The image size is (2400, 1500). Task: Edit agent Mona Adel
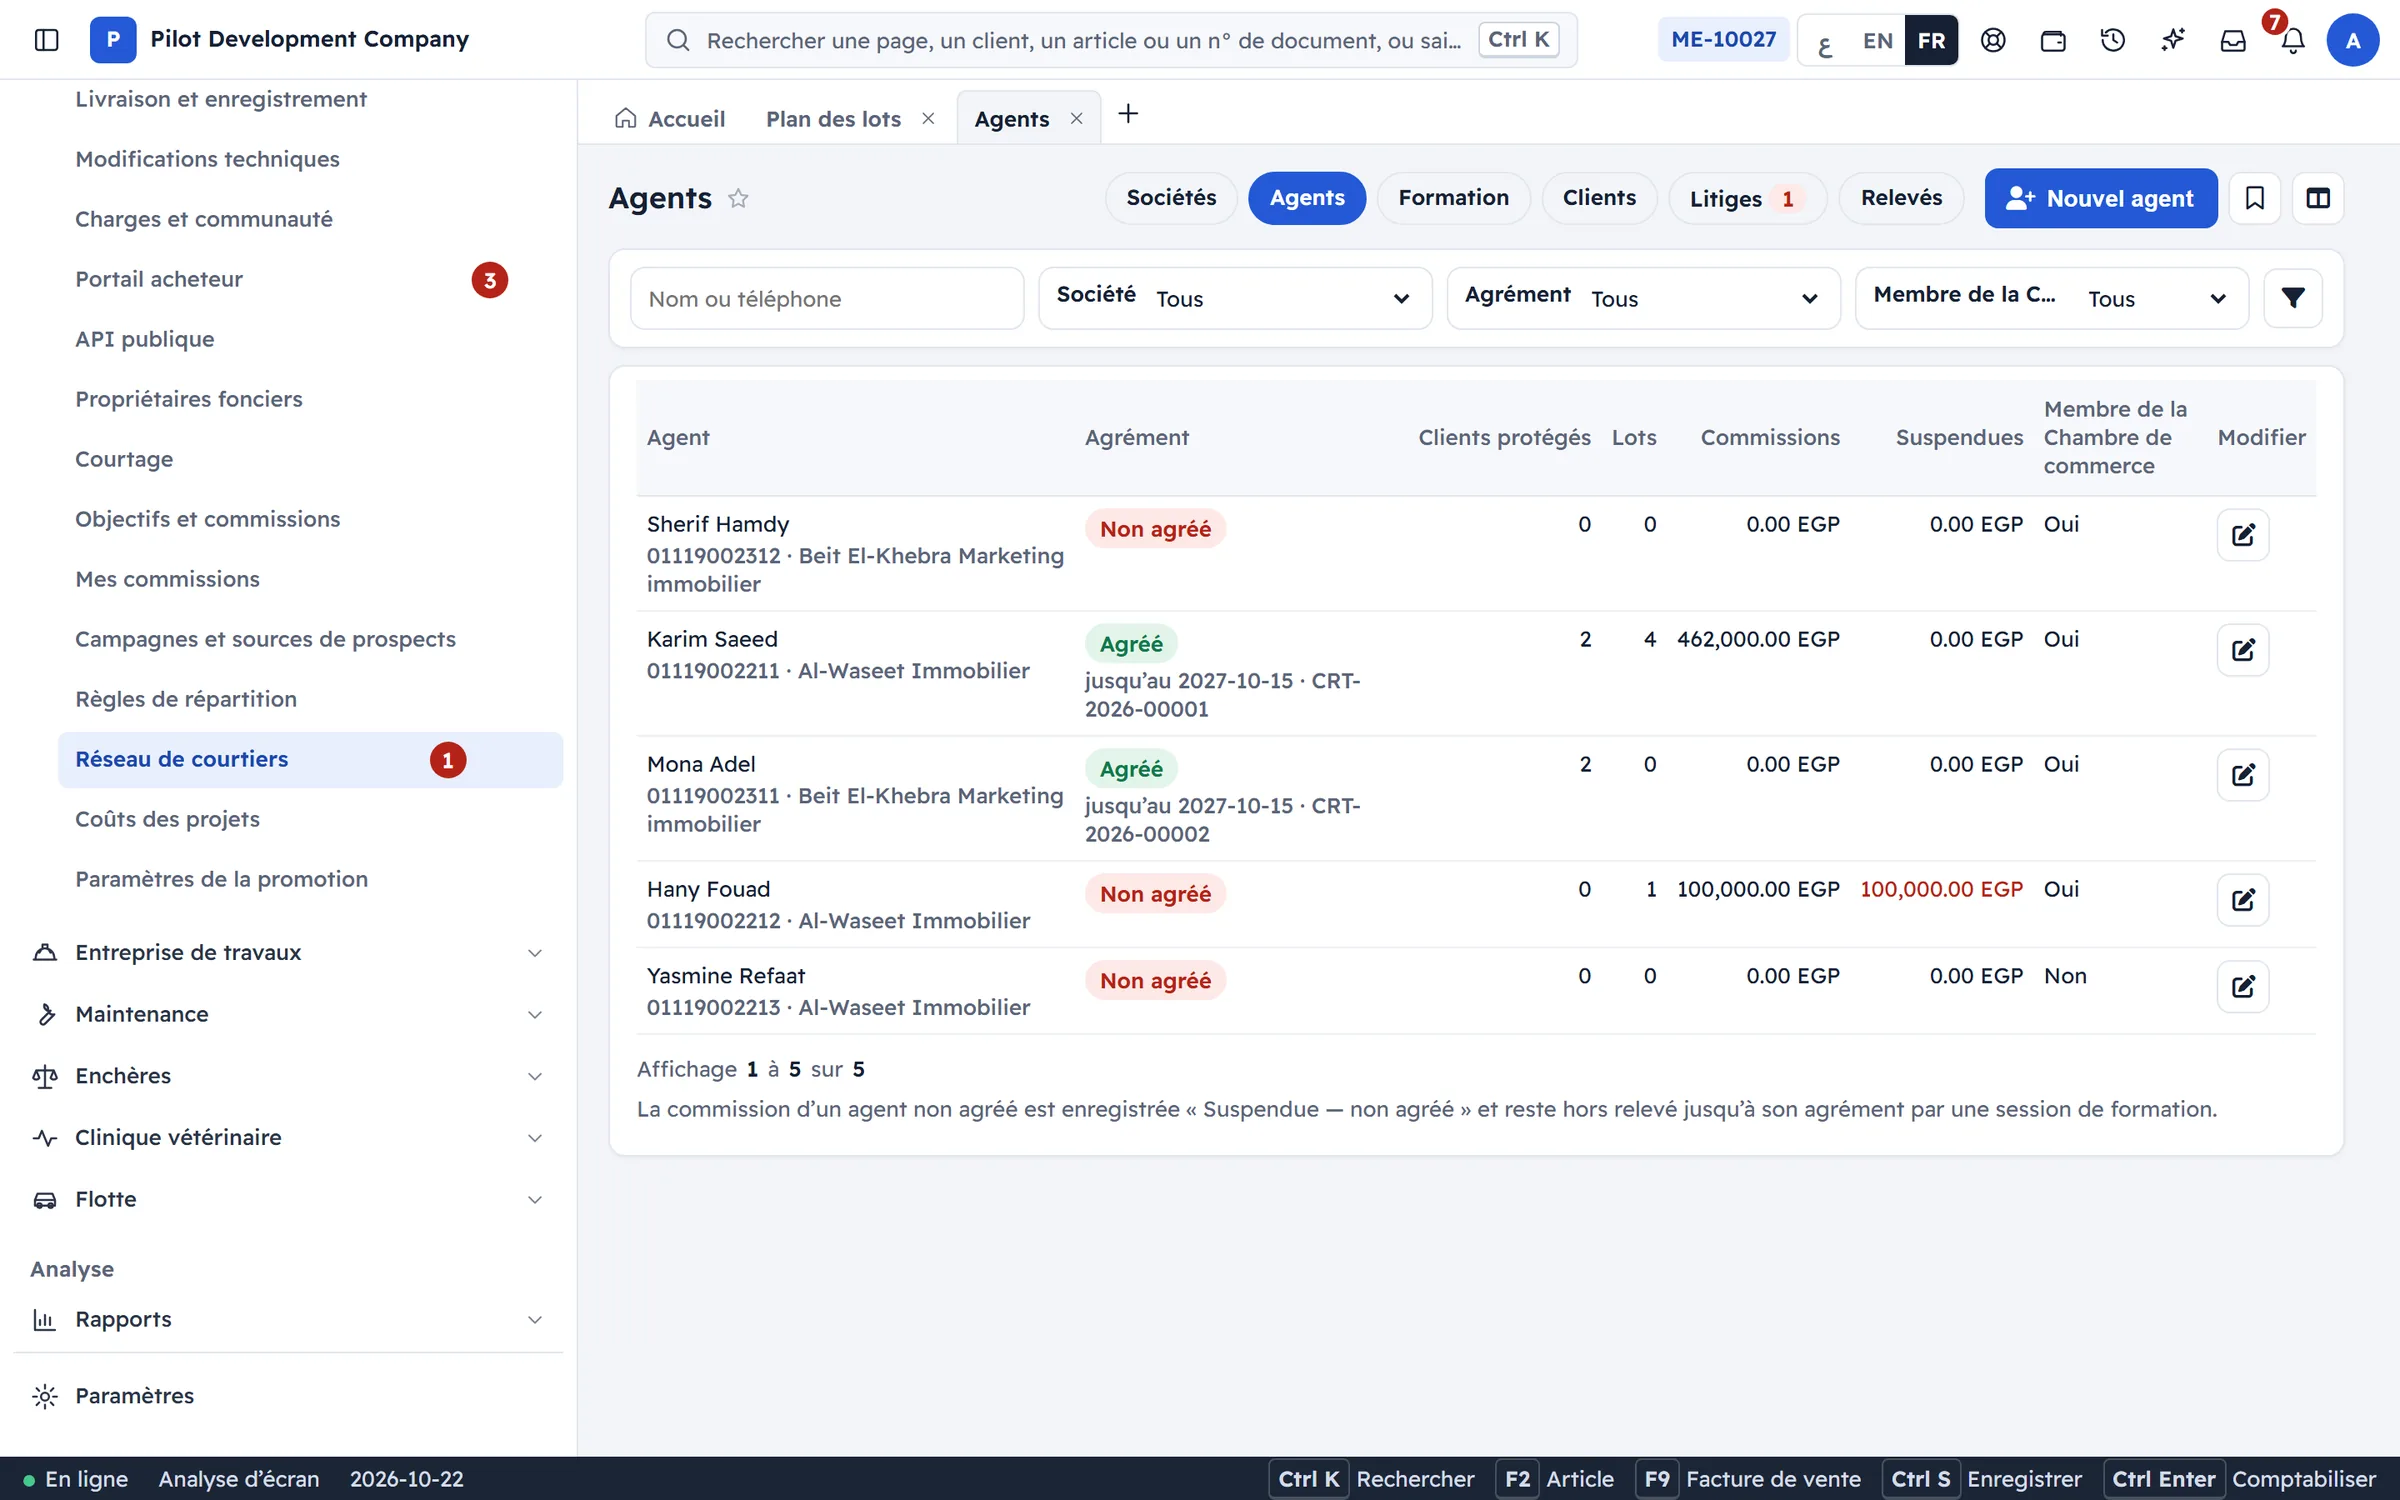2243,775
